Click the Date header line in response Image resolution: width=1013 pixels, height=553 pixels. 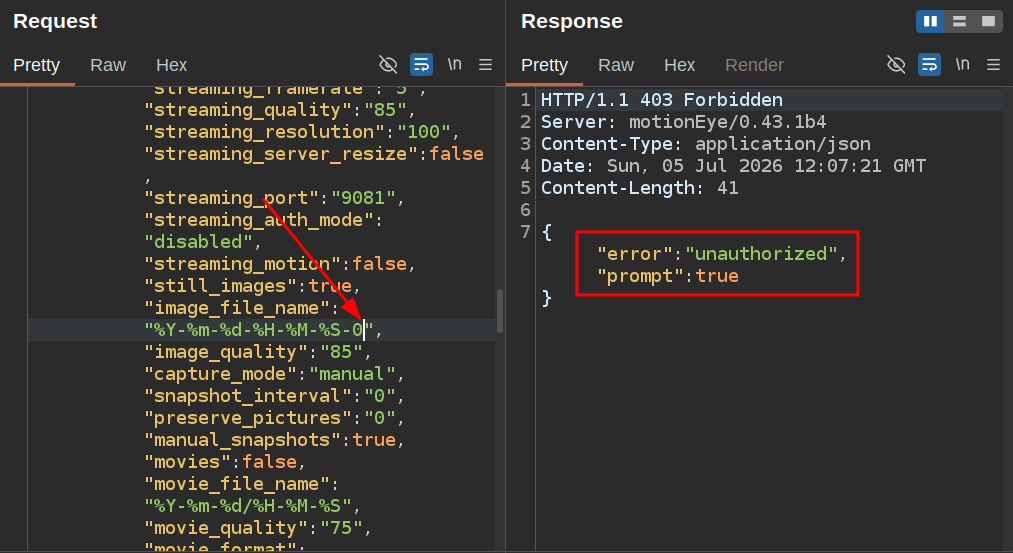(x=733, y=165)
